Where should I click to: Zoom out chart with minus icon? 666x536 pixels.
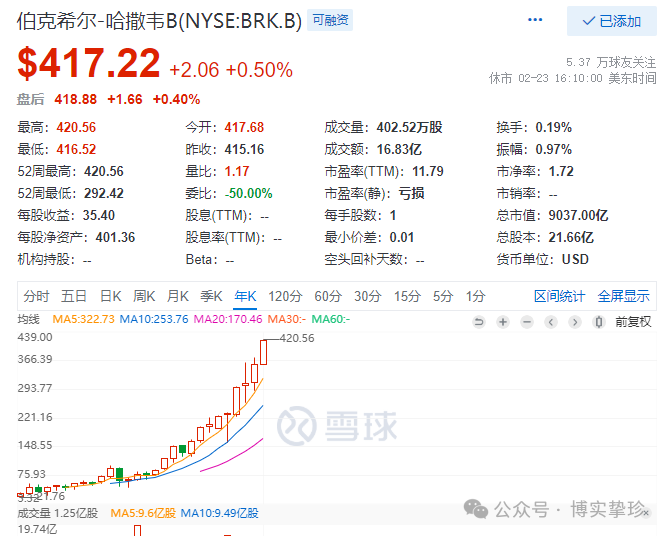tap(527, 322)
